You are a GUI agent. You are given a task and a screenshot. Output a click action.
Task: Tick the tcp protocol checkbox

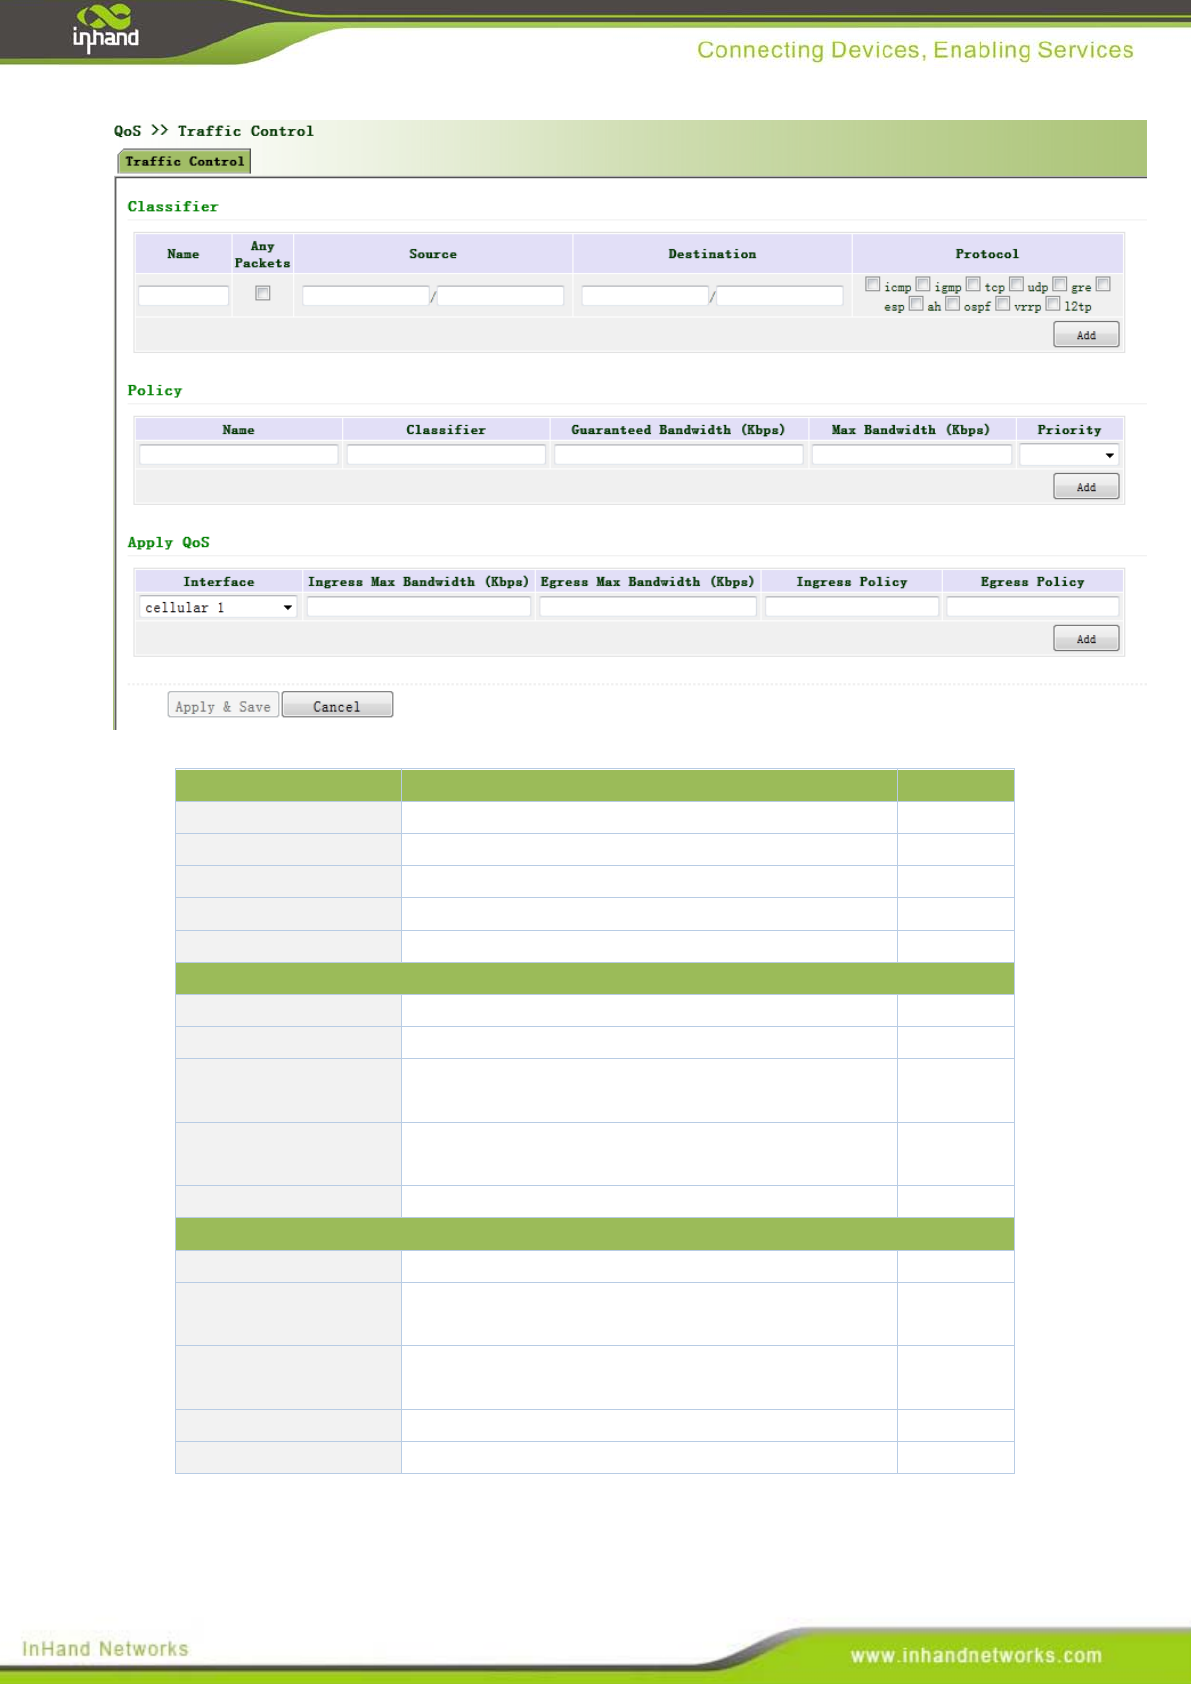[x=973, y=284]
